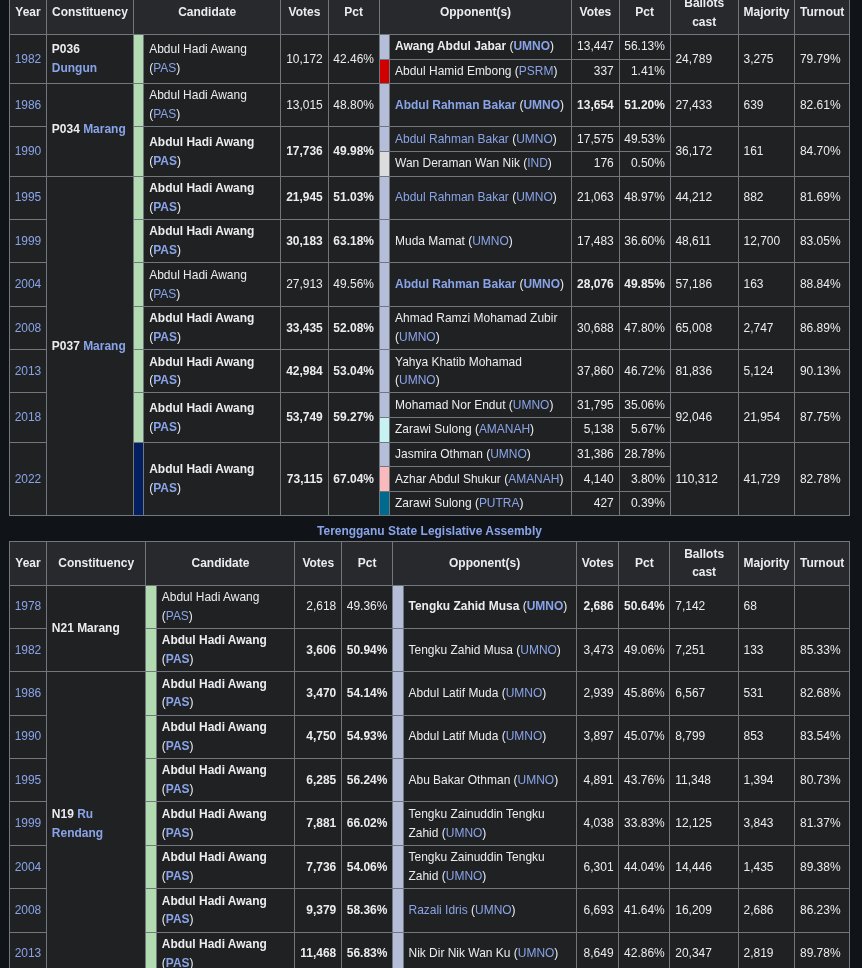Open the 2013 state election year link

[x=28, y=953]
